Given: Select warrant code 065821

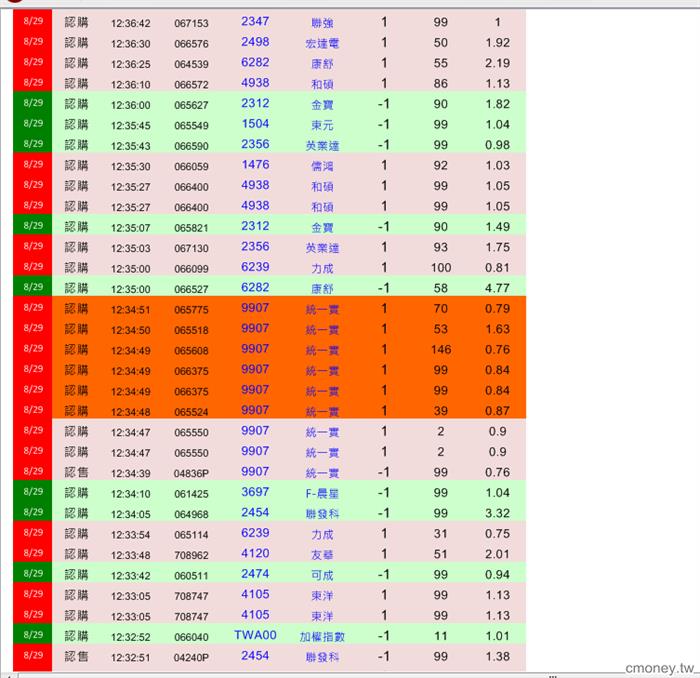Looking at the screenshot, I should tap(191, 228).
